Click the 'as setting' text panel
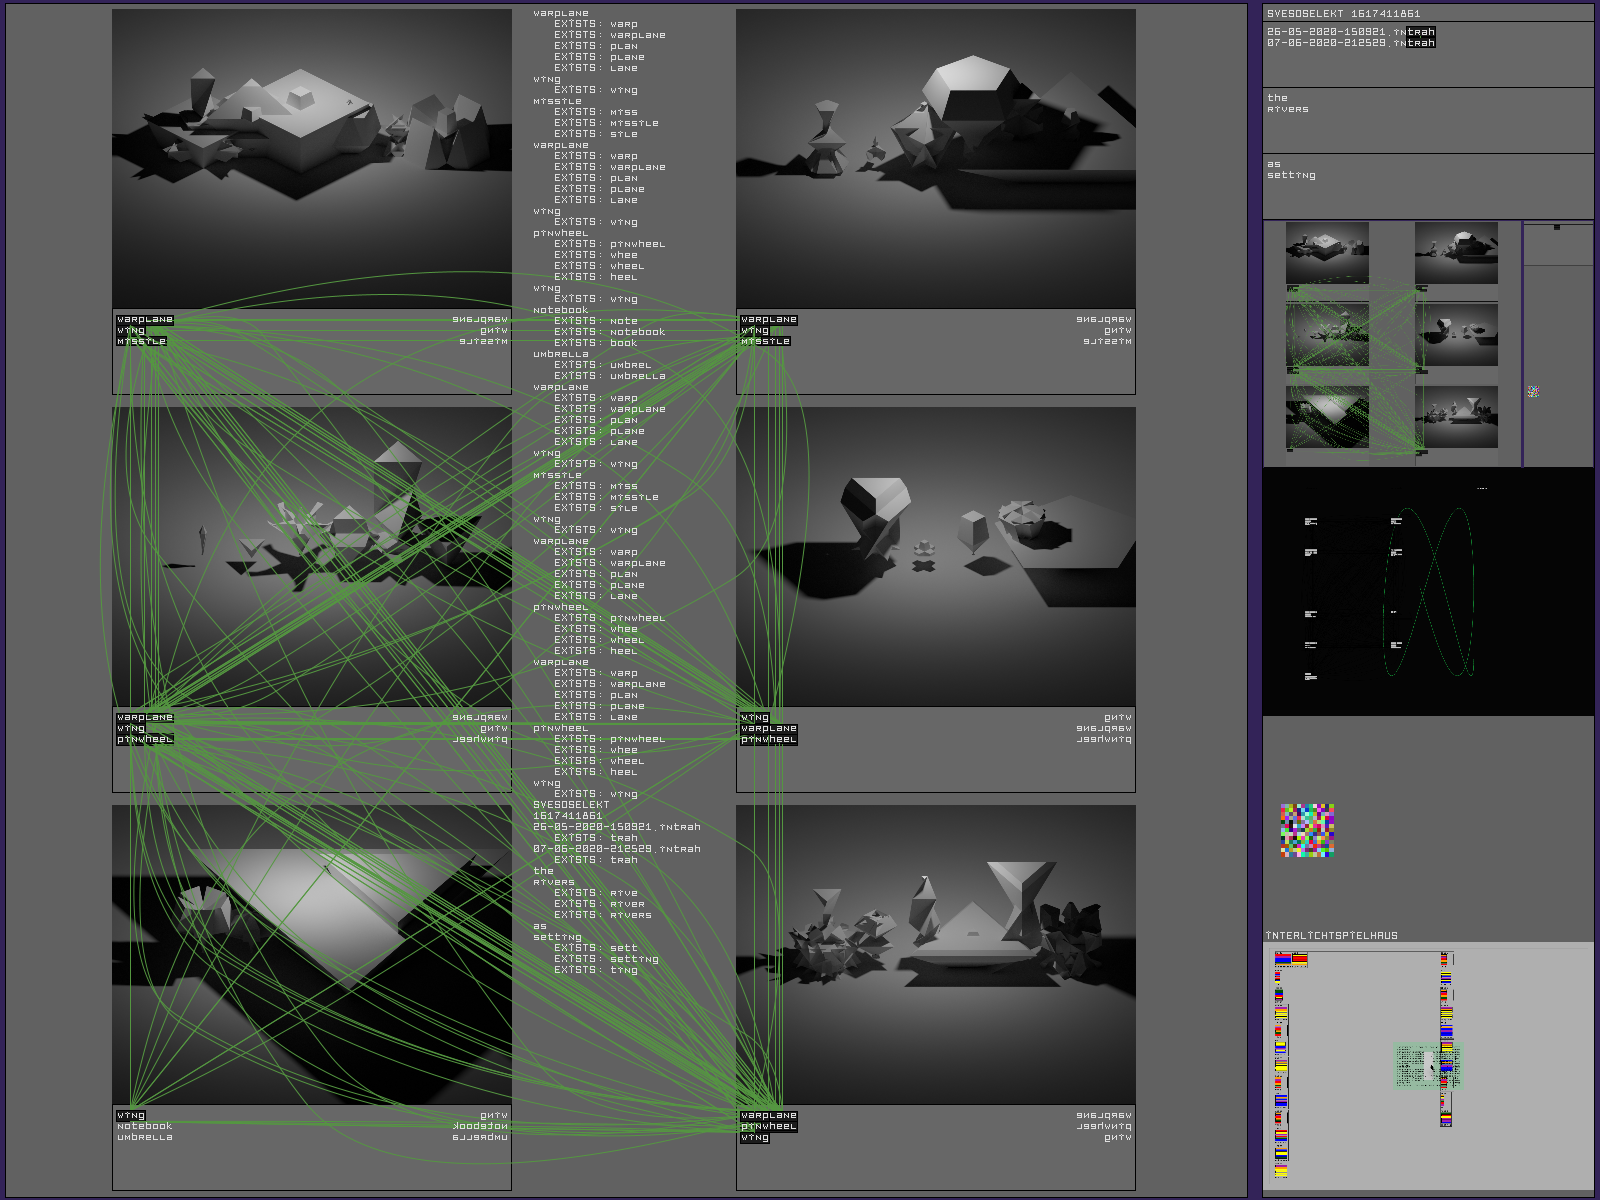This screenshot has height=1200, width=1600. [1427, 186]
